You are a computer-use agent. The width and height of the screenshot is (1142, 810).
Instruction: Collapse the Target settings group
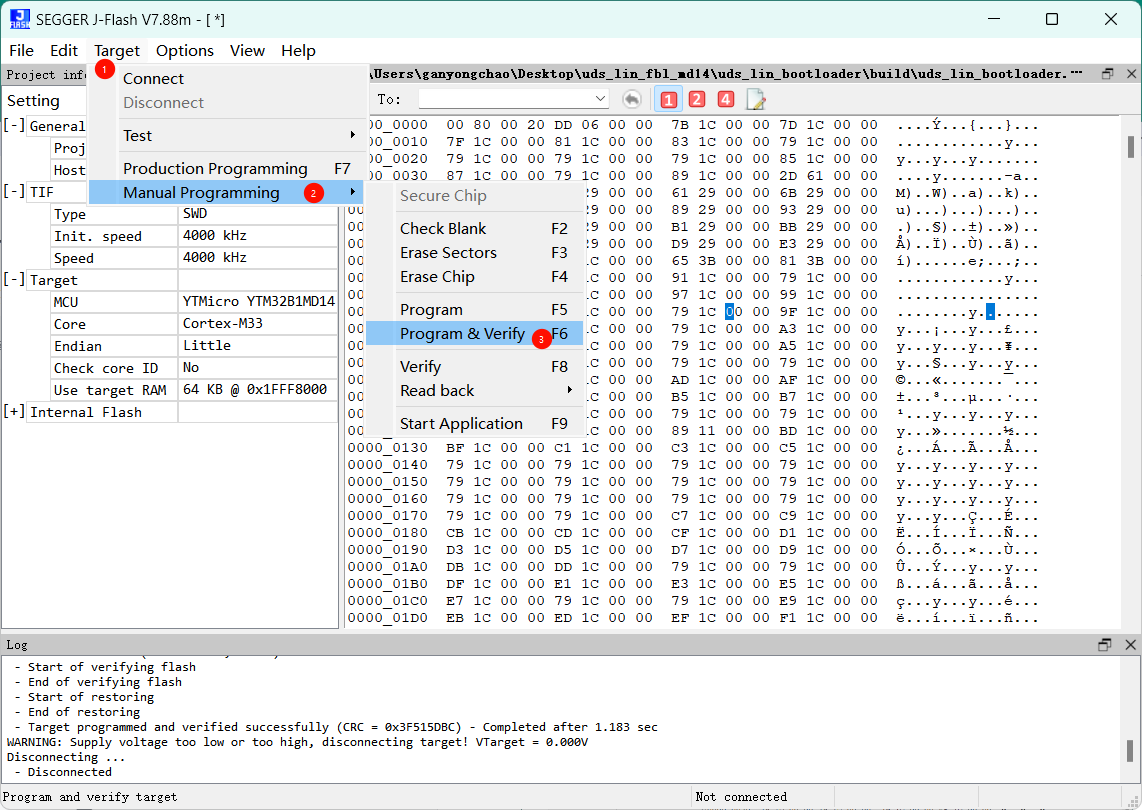click(14, 280)
